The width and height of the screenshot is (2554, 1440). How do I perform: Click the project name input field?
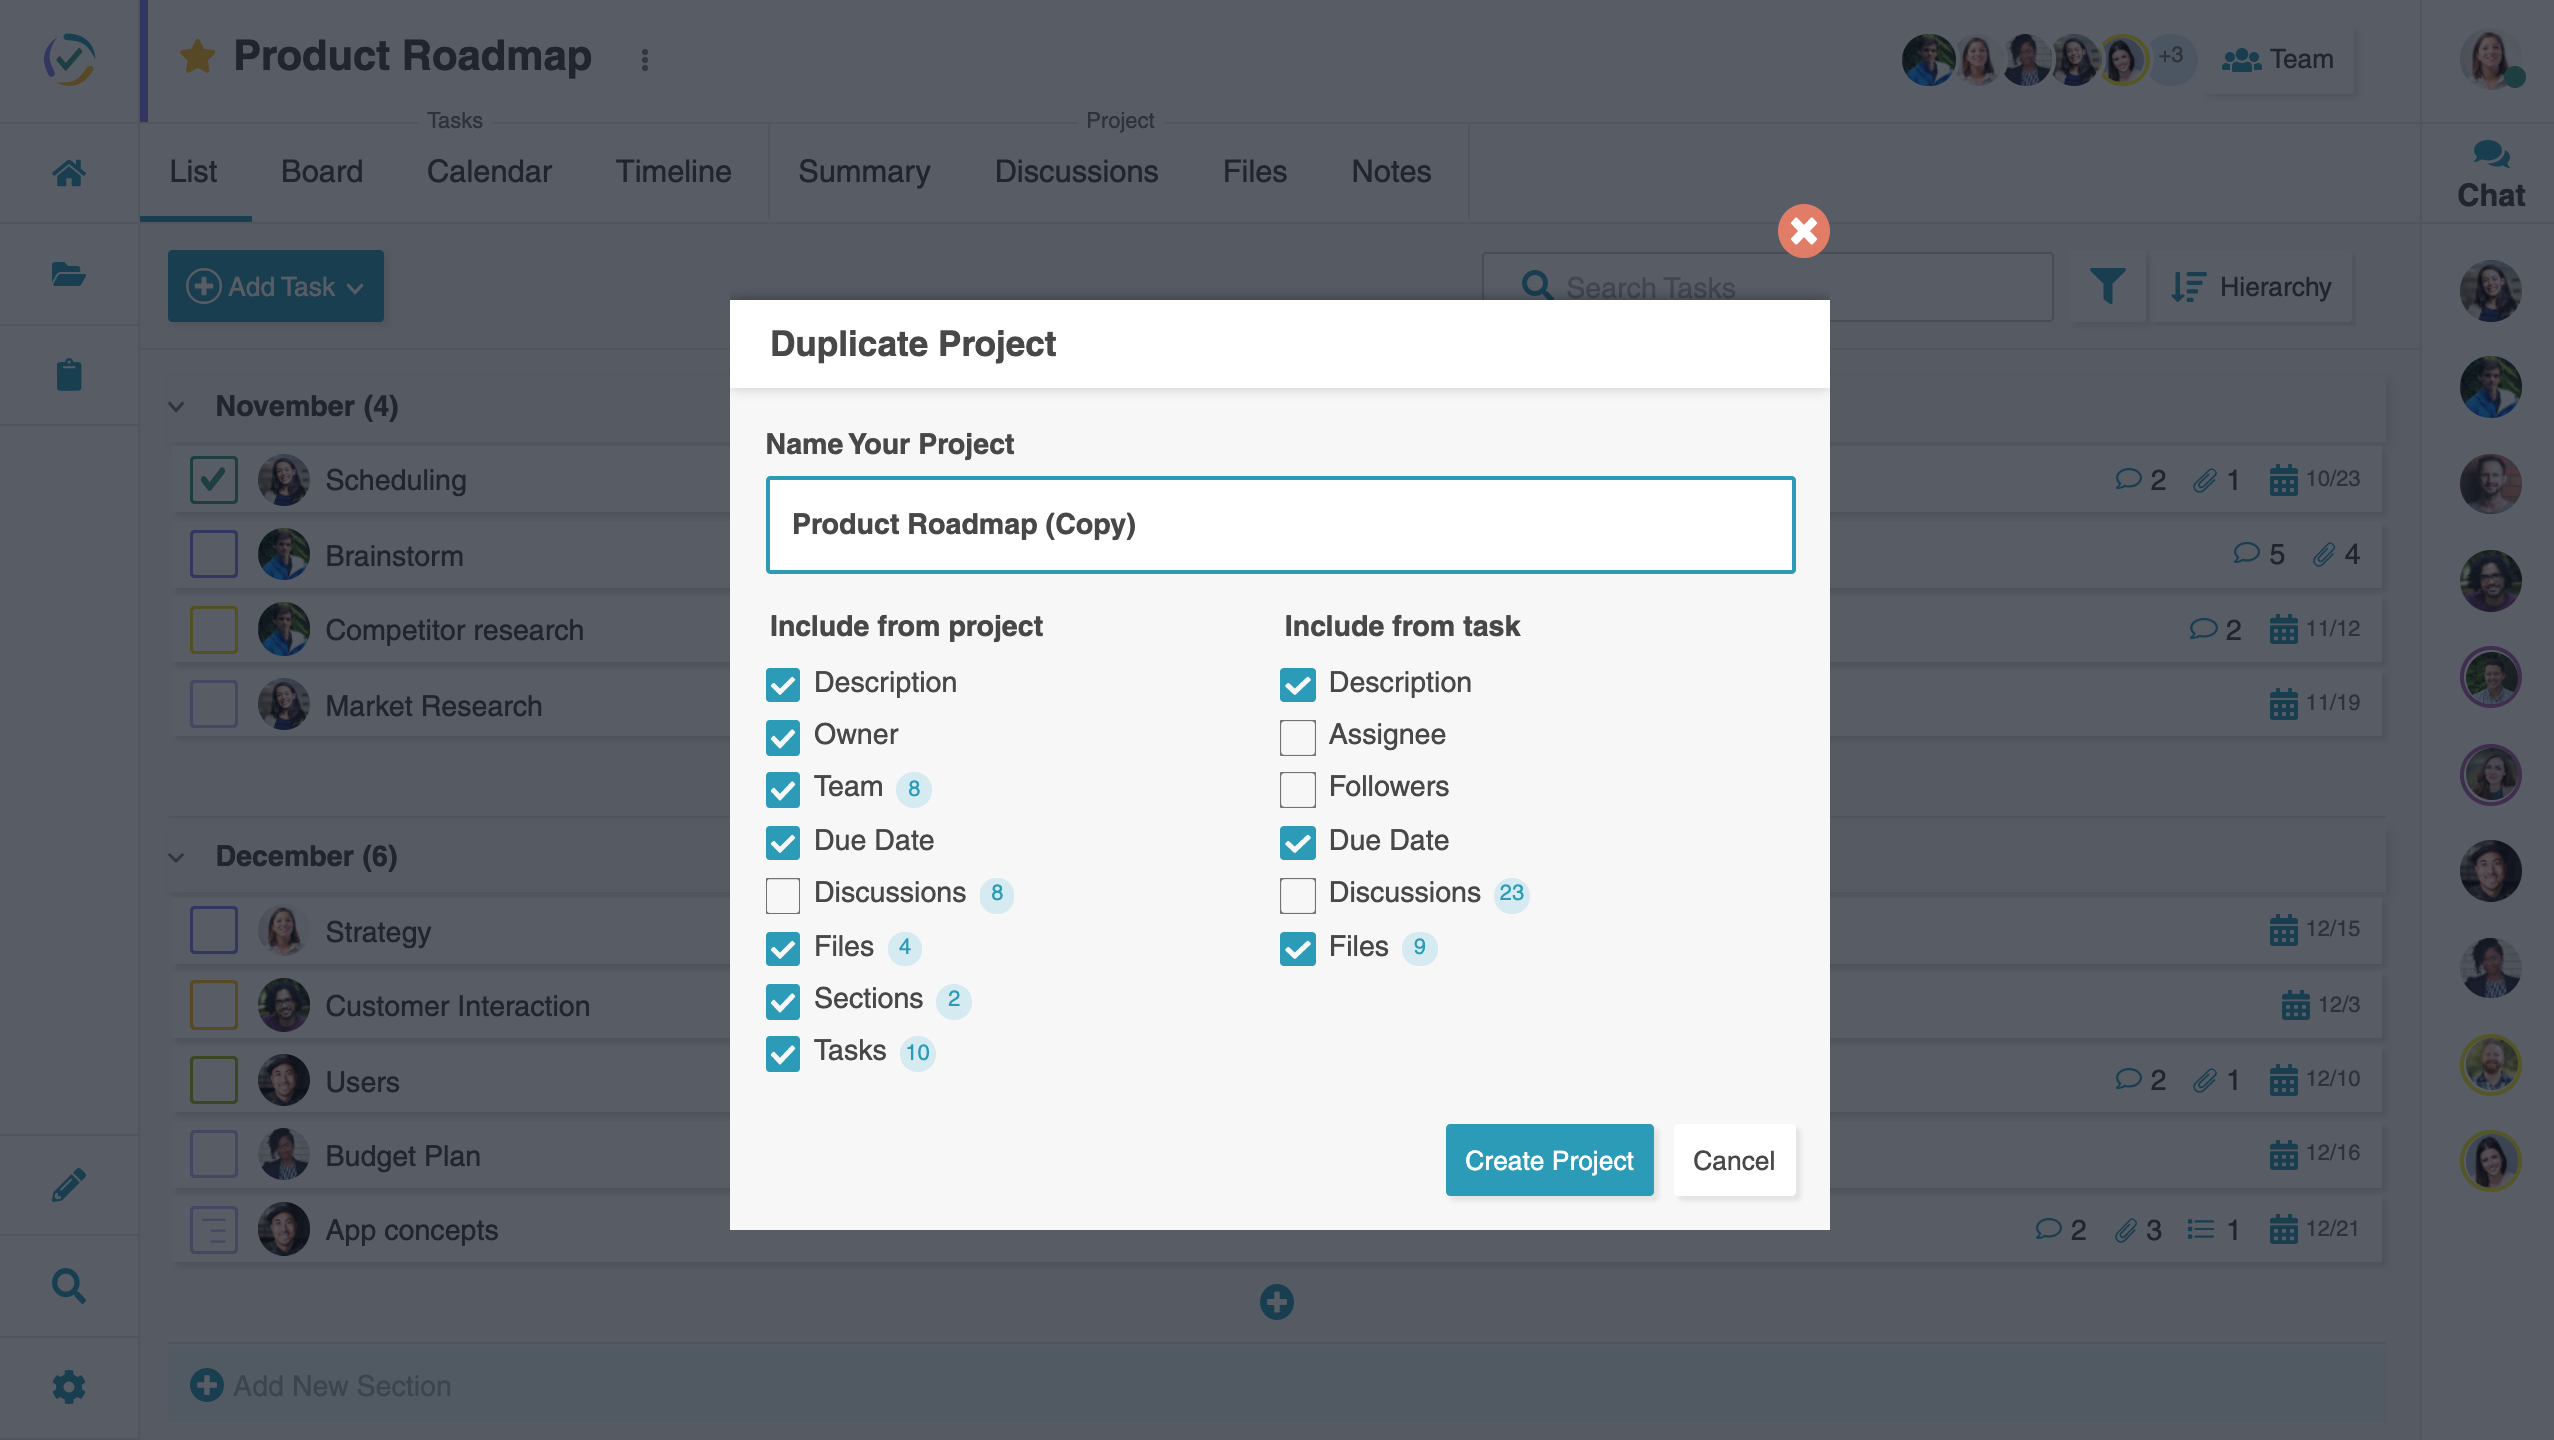point(1280,525)
